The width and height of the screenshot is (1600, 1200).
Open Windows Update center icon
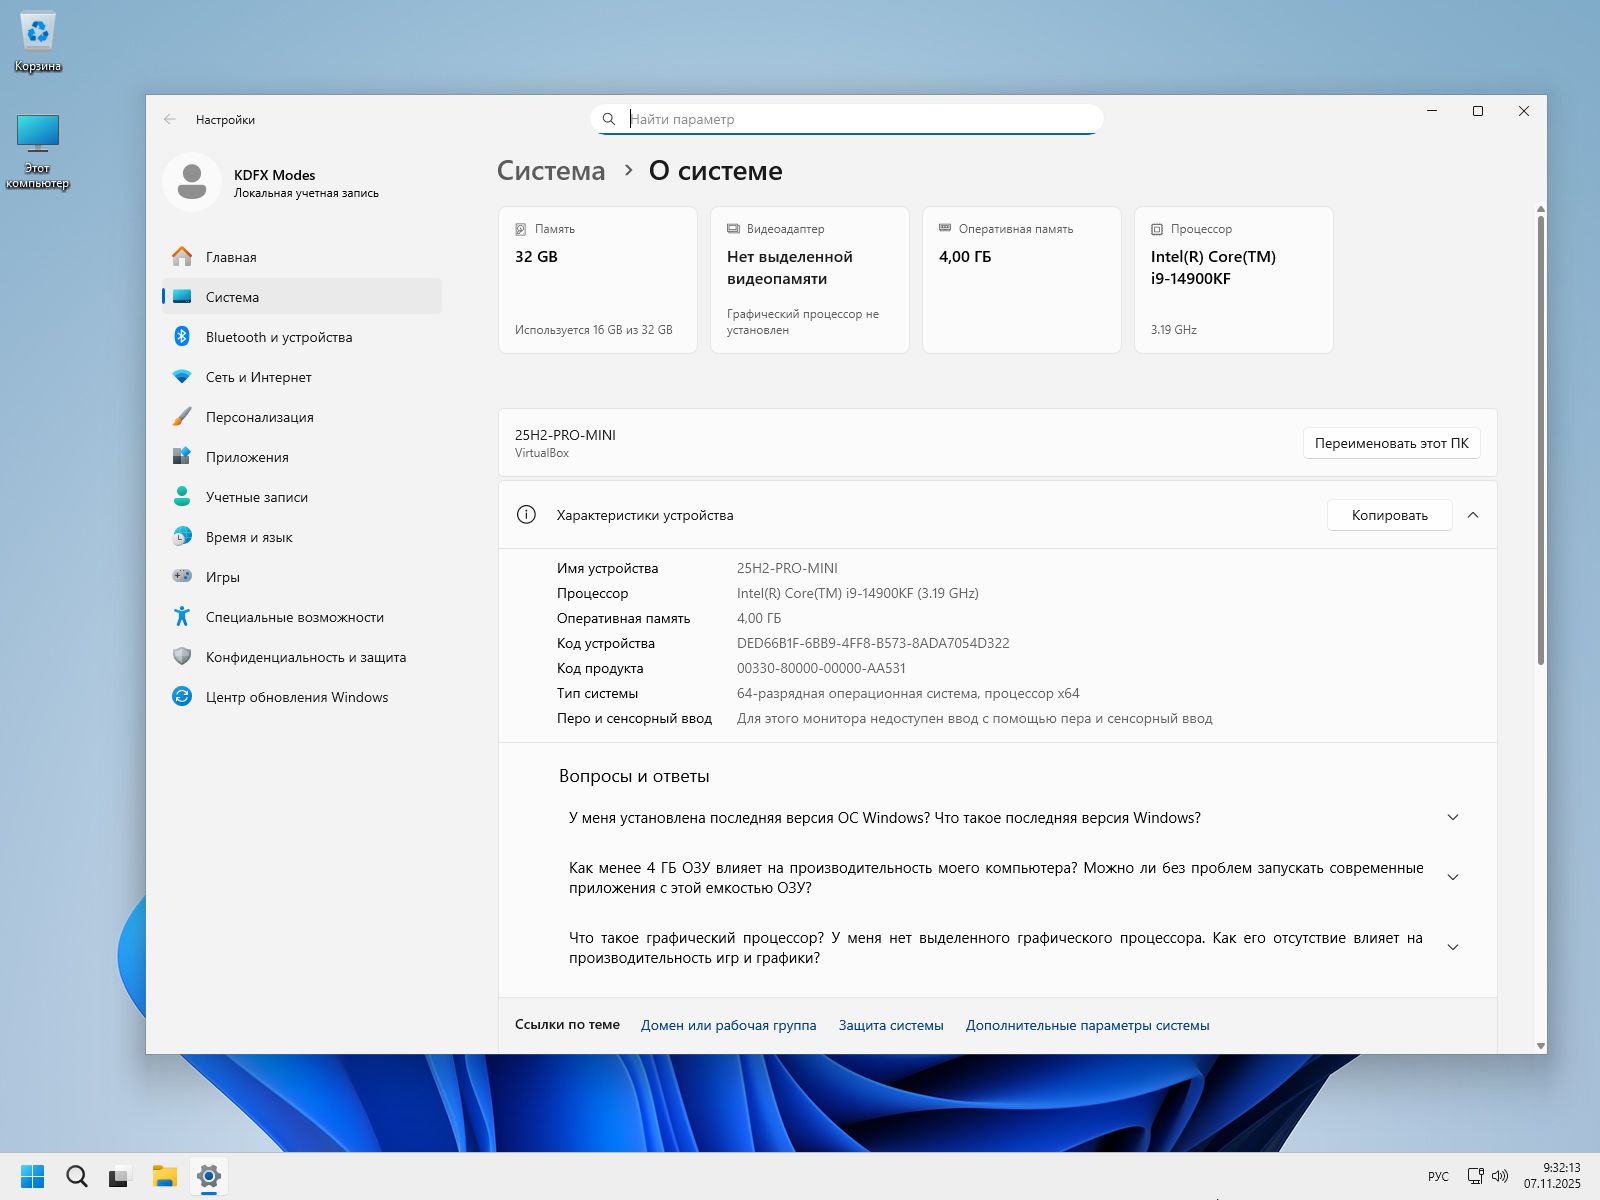(182, 697)
